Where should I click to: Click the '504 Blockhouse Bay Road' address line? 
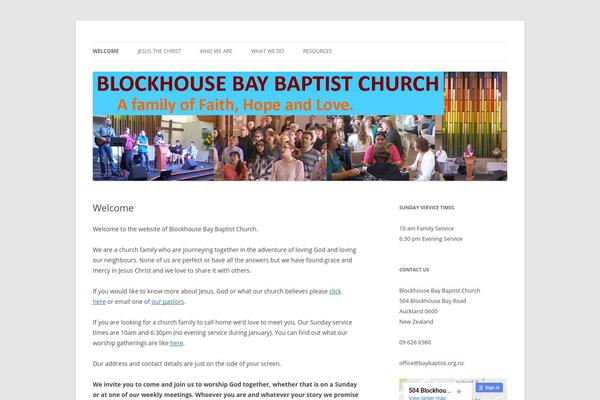click(432, 301)
